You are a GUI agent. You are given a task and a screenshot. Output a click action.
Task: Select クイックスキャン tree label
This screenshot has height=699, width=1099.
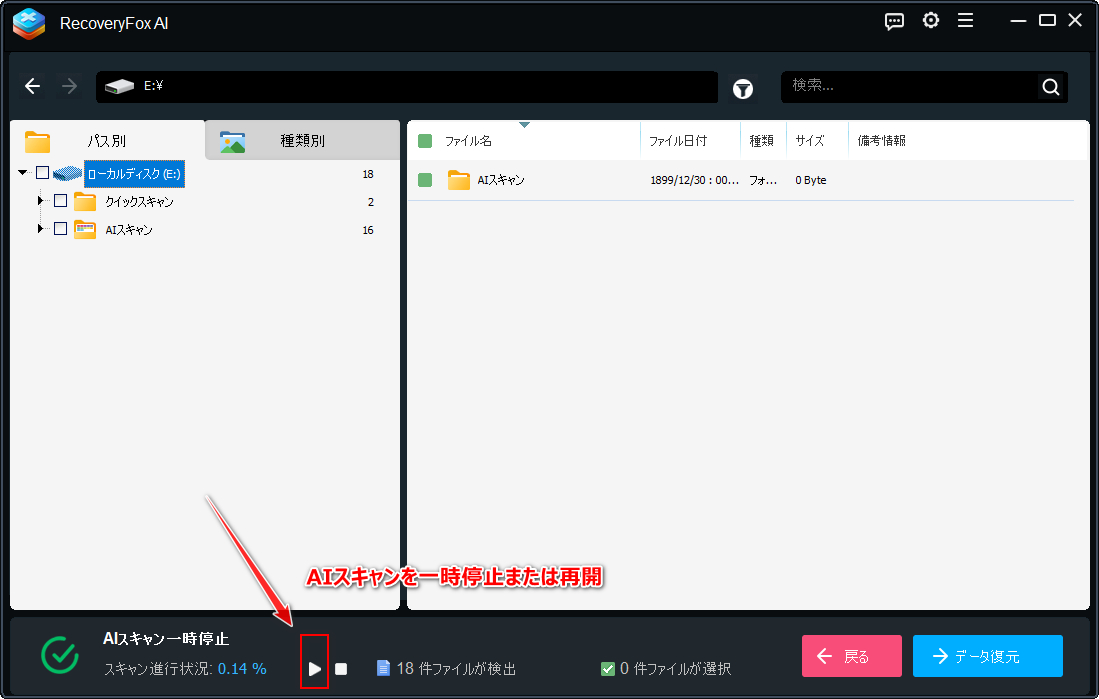pyautogui.click(x=139, y=202)
